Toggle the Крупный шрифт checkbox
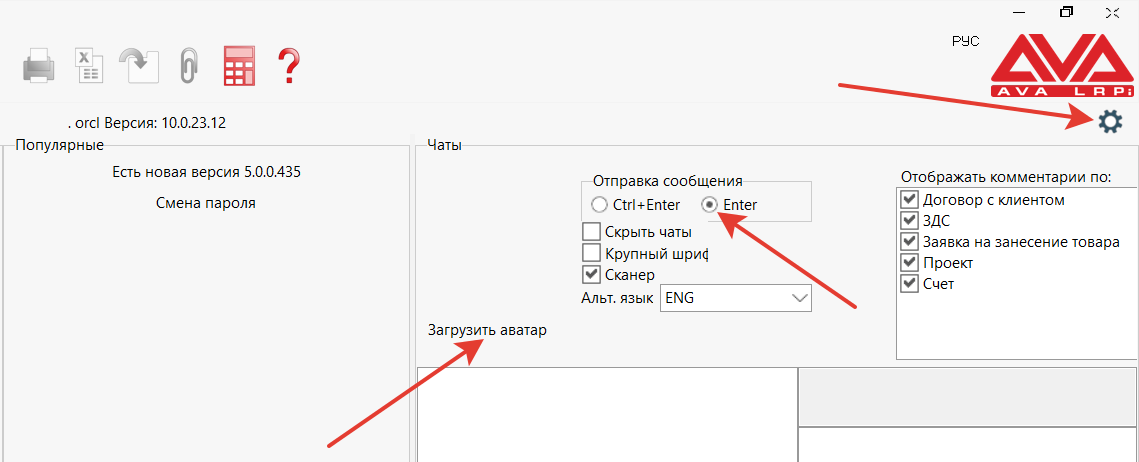Viewport: 1139px width, 462px height. point(591,253)
